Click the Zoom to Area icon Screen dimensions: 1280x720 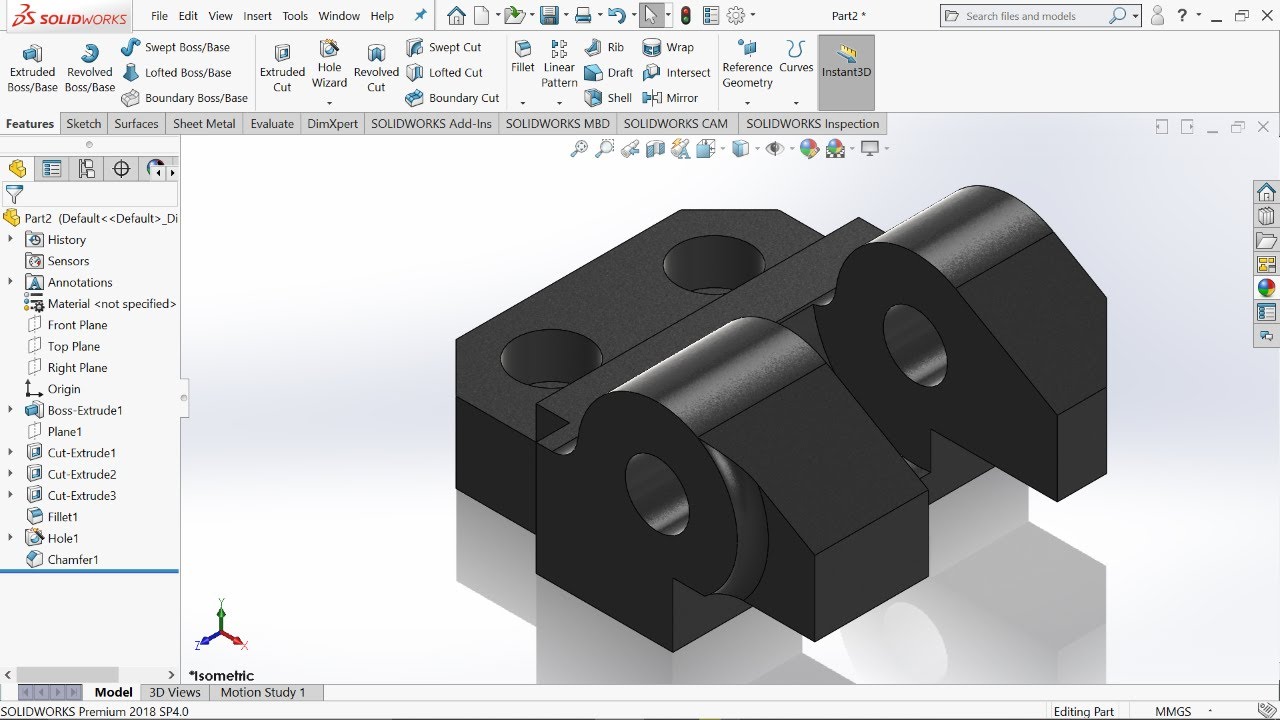(x=604, y=149)
